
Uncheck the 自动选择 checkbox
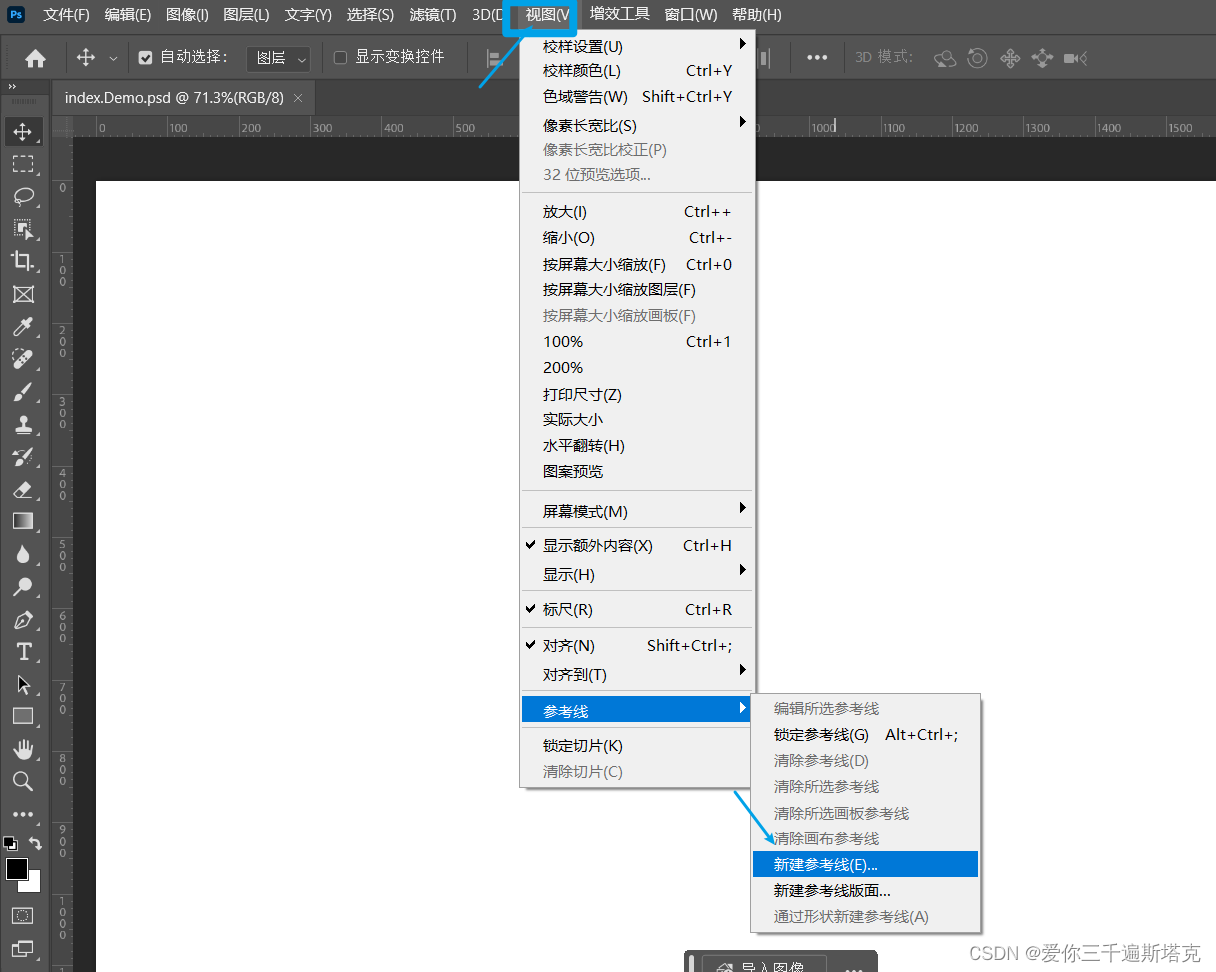pyautogui.click(x=145, y=58)
